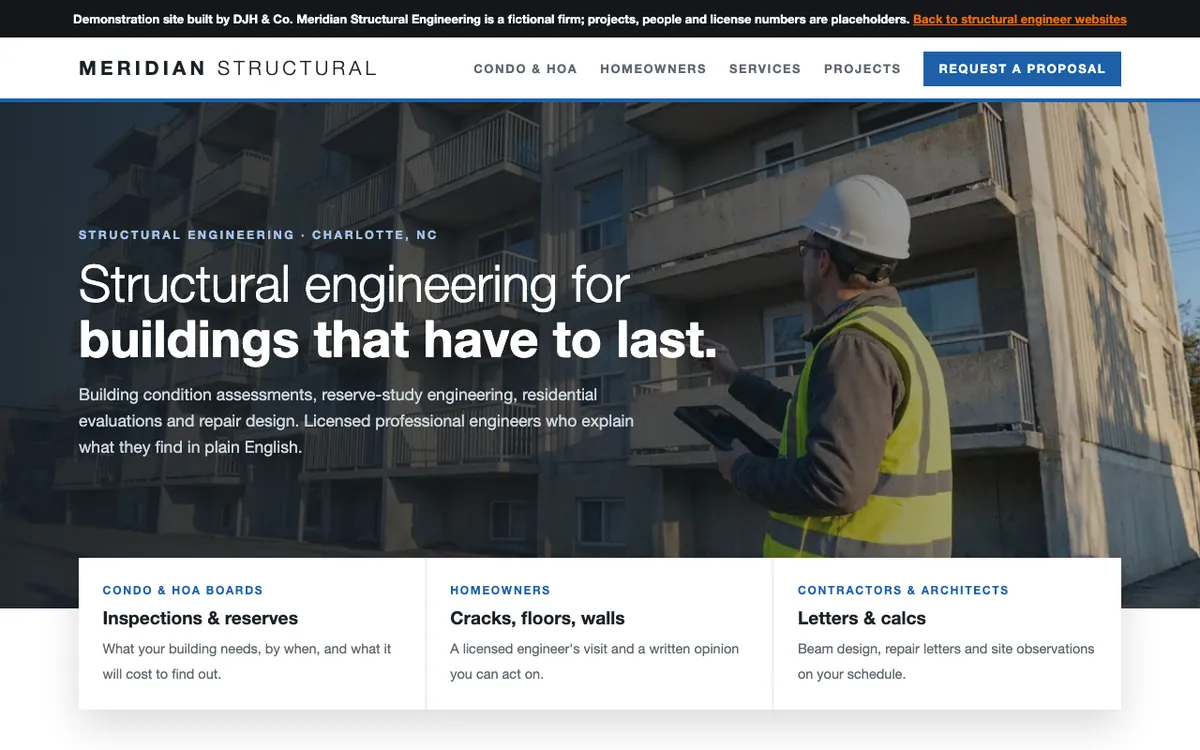
Task: Click the 'buildings that have to last.' headline
Action: pyautogui.click(x=398, y=340)
